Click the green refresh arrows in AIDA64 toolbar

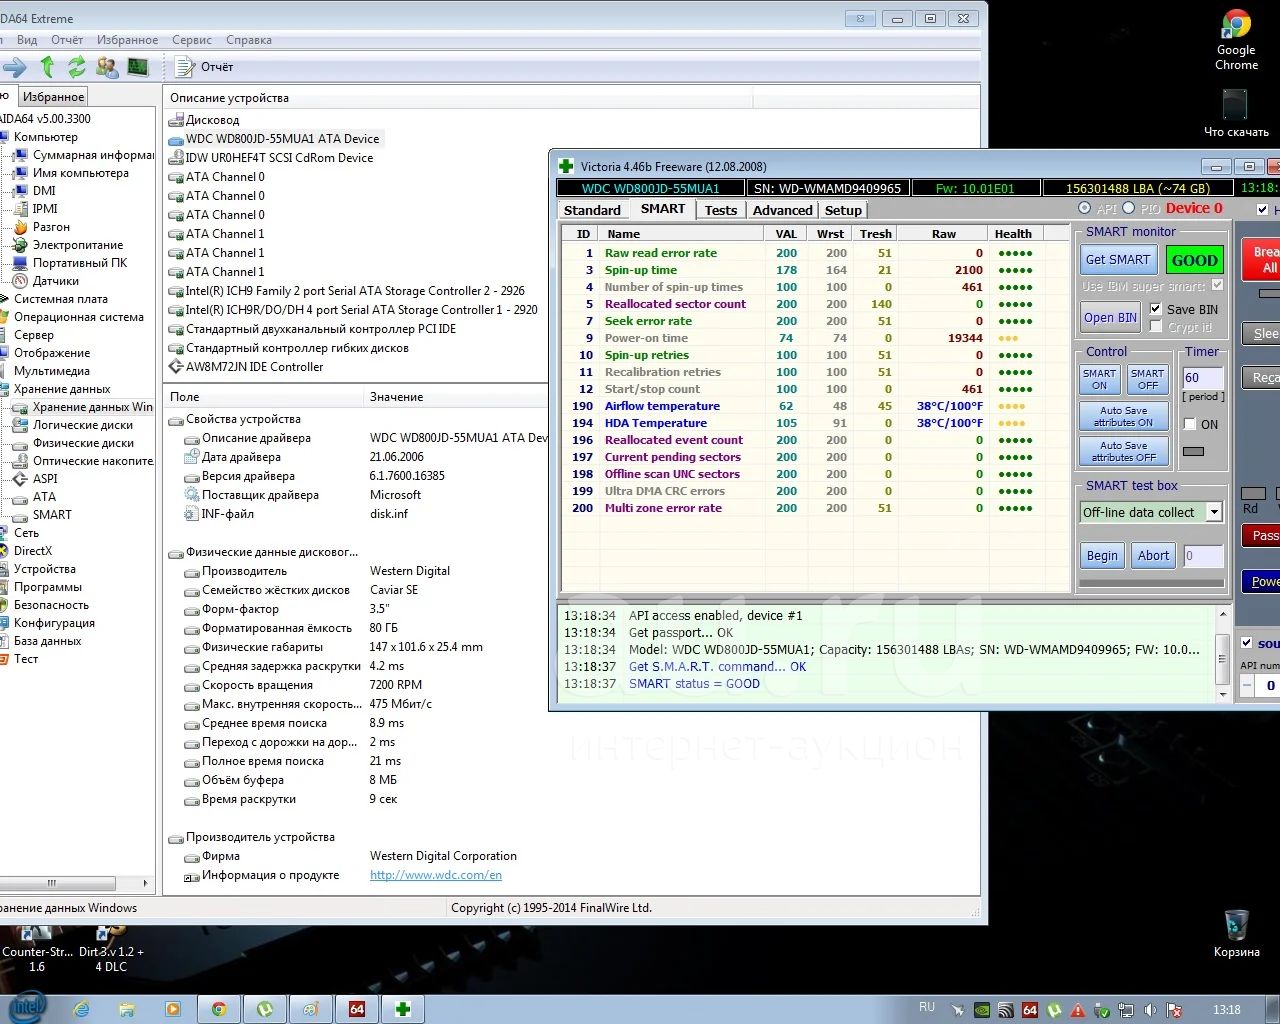click(77, 67)
